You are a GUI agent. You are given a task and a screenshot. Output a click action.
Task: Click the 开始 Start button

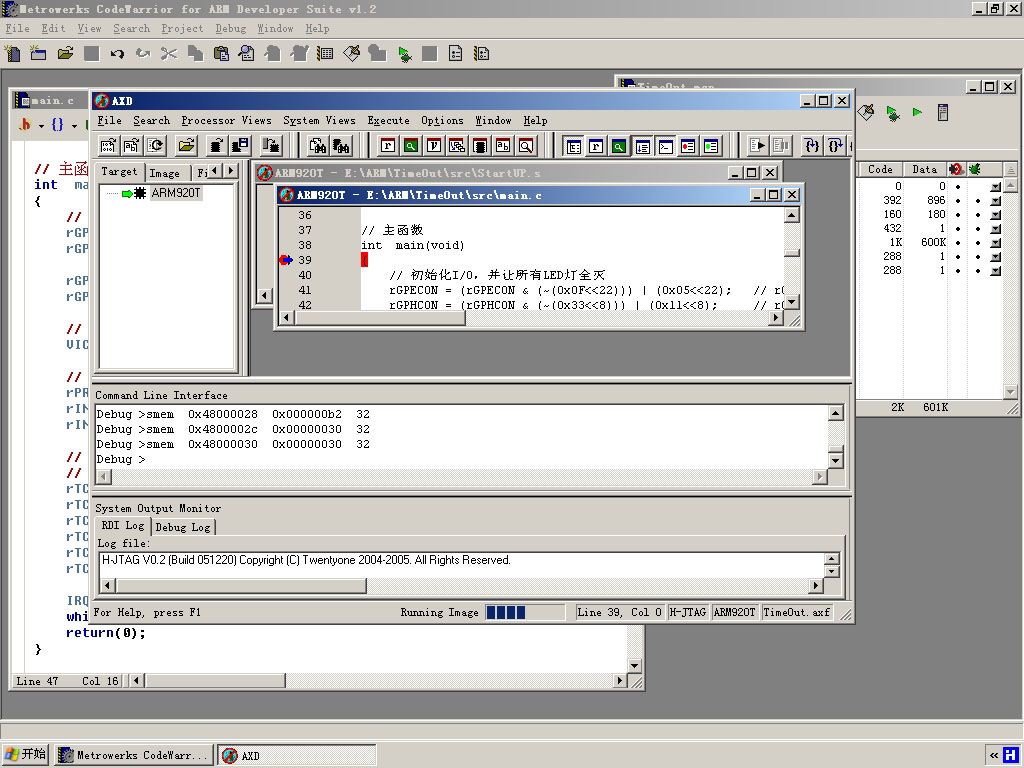tap(26, 755)
